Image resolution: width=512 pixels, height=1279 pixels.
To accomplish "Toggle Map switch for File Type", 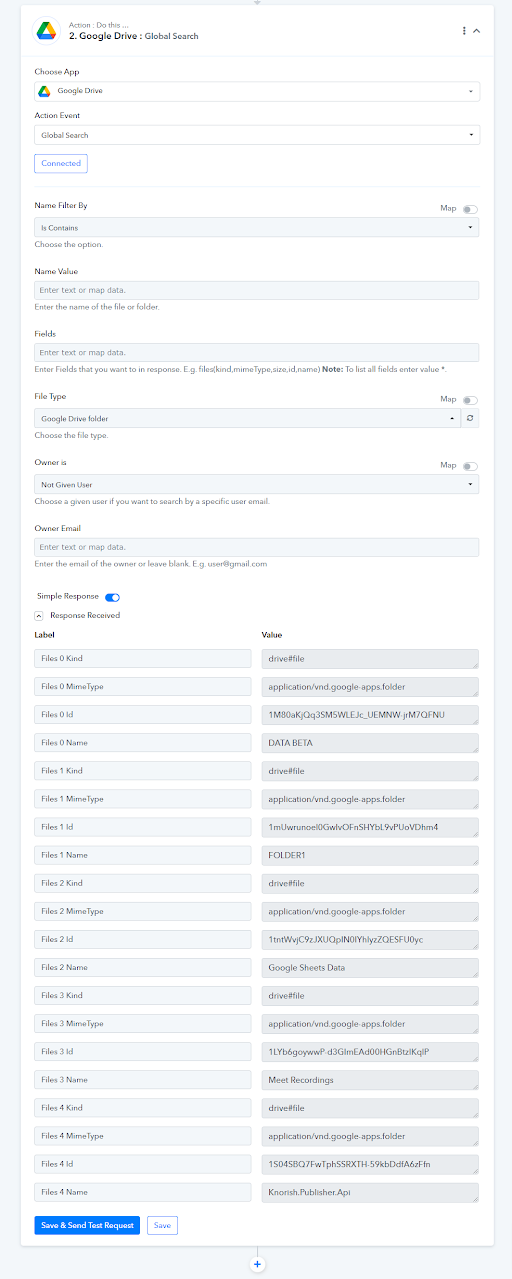I will point(470,400).
